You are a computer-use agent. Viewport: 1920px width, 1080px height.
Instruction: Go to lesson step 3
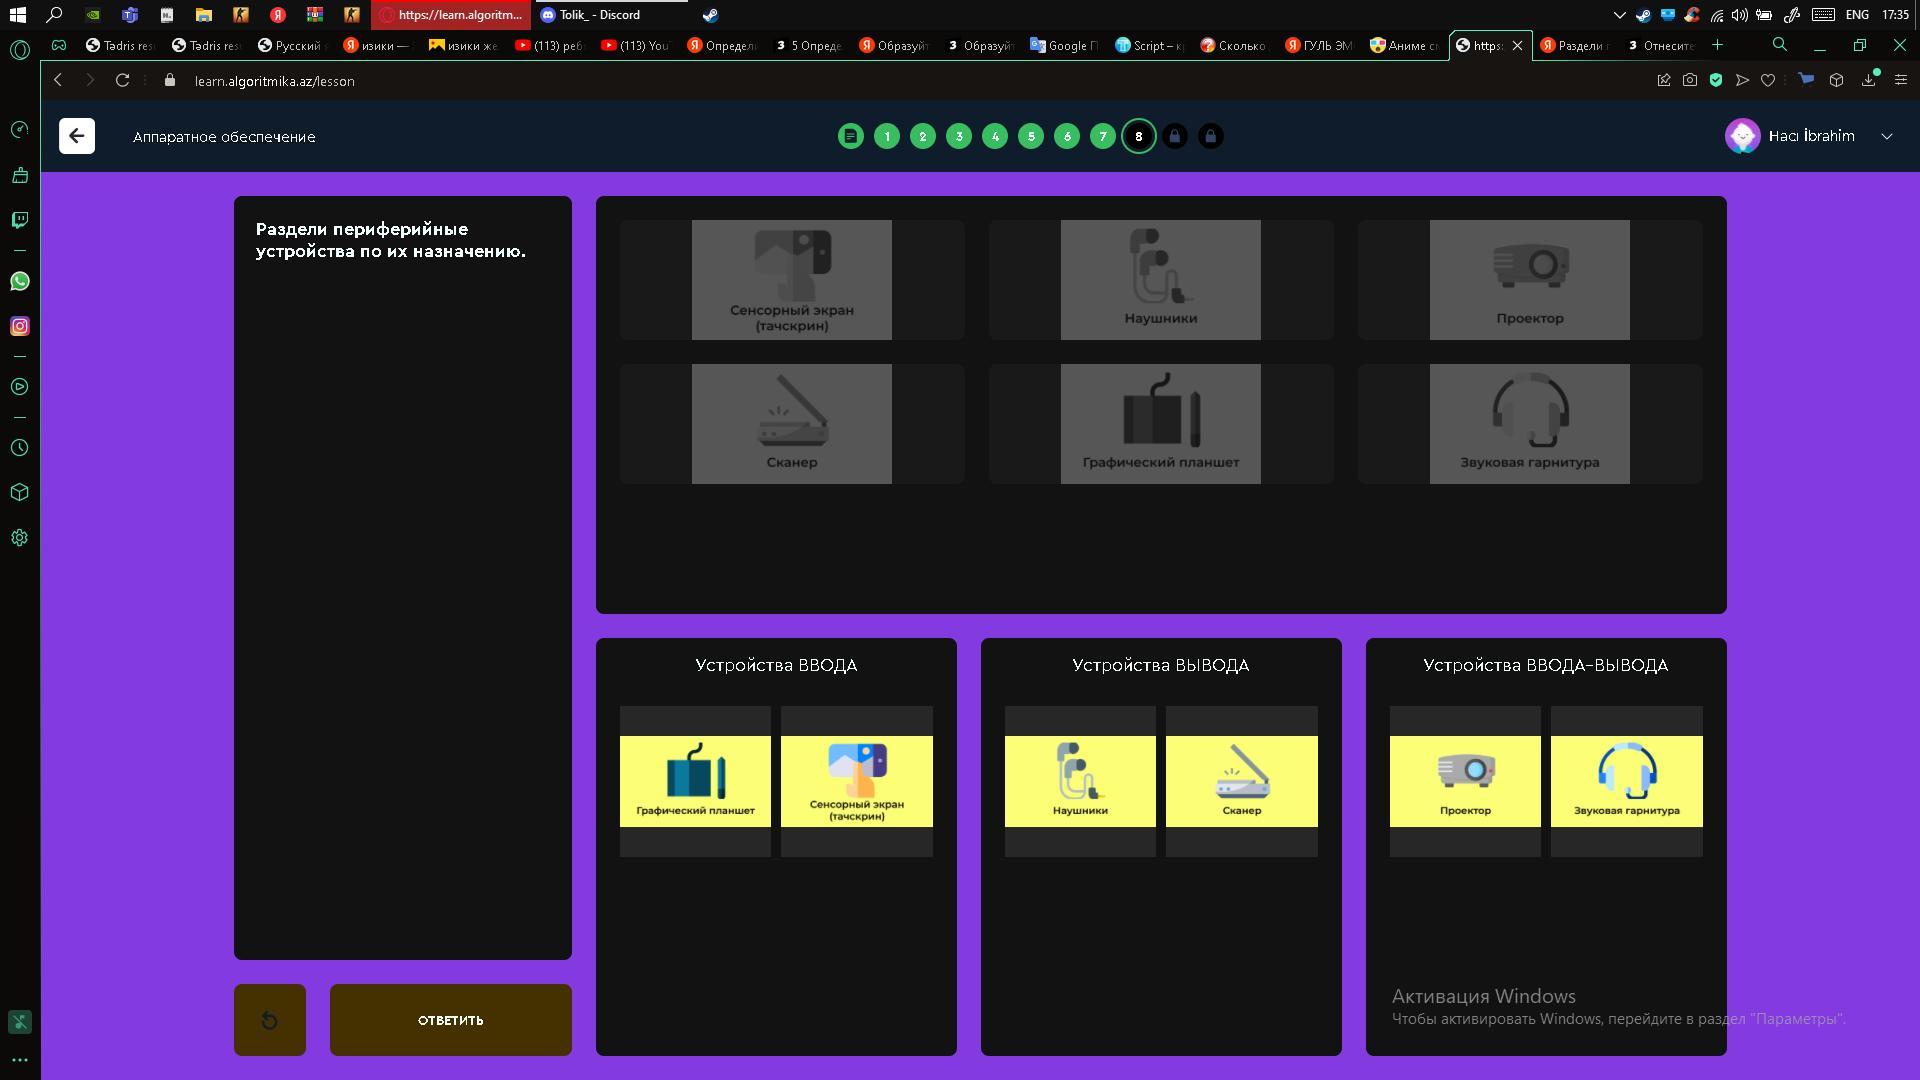click(958, 136)
